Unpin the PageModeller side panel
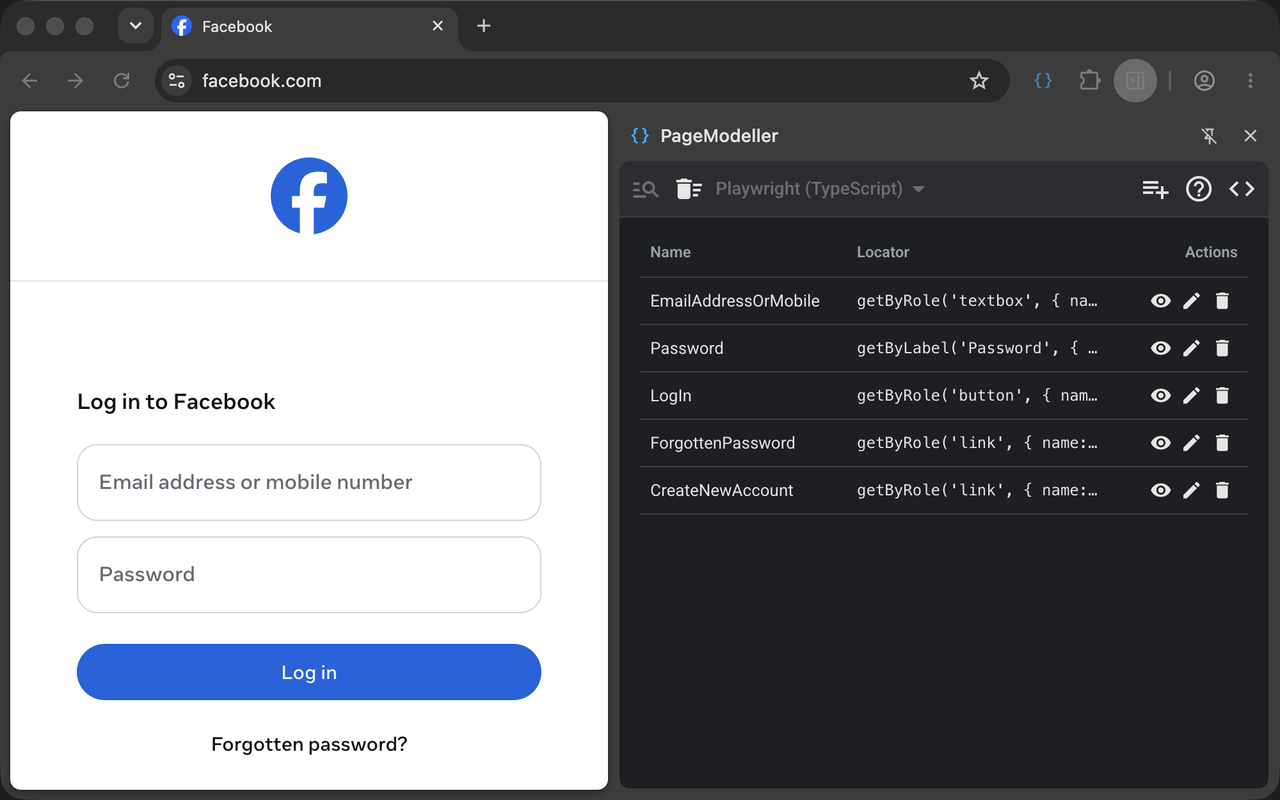Viewport: 1280px width, 800px height. point(1209,136)
